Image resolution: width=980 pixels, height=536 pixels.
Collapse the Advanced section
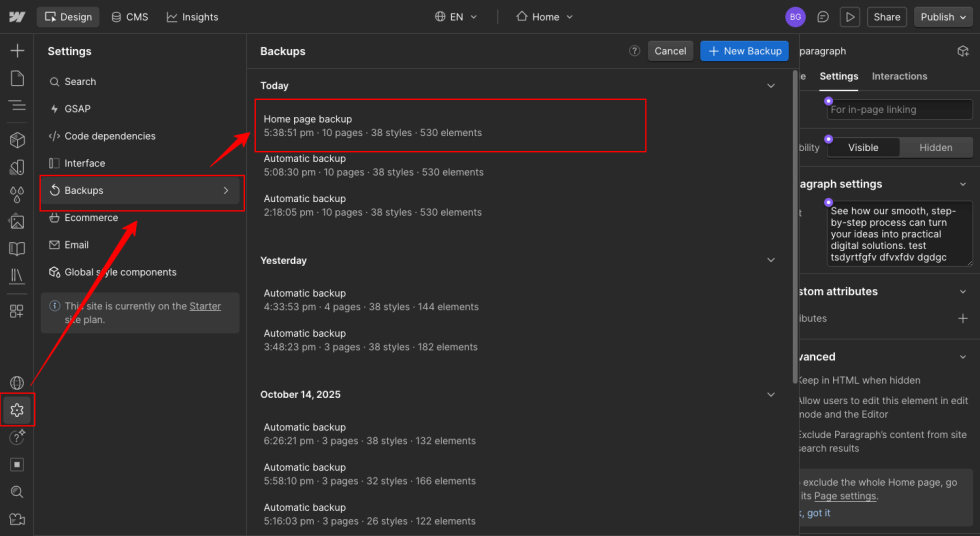pos(962,357)
